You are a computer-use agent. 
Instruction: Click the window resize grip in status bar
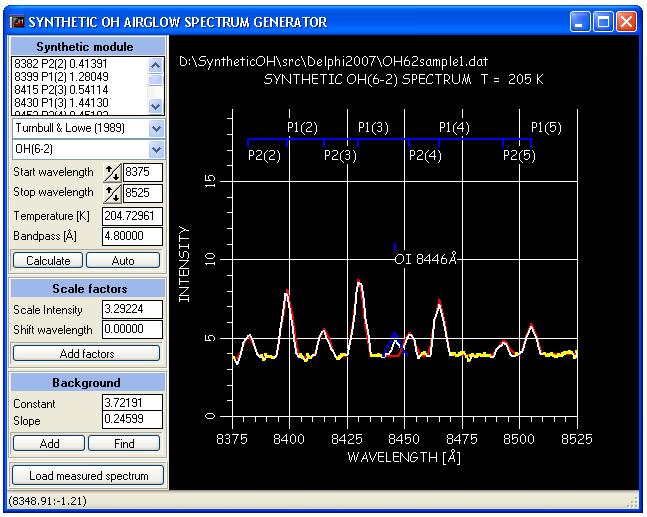[633, 502]
